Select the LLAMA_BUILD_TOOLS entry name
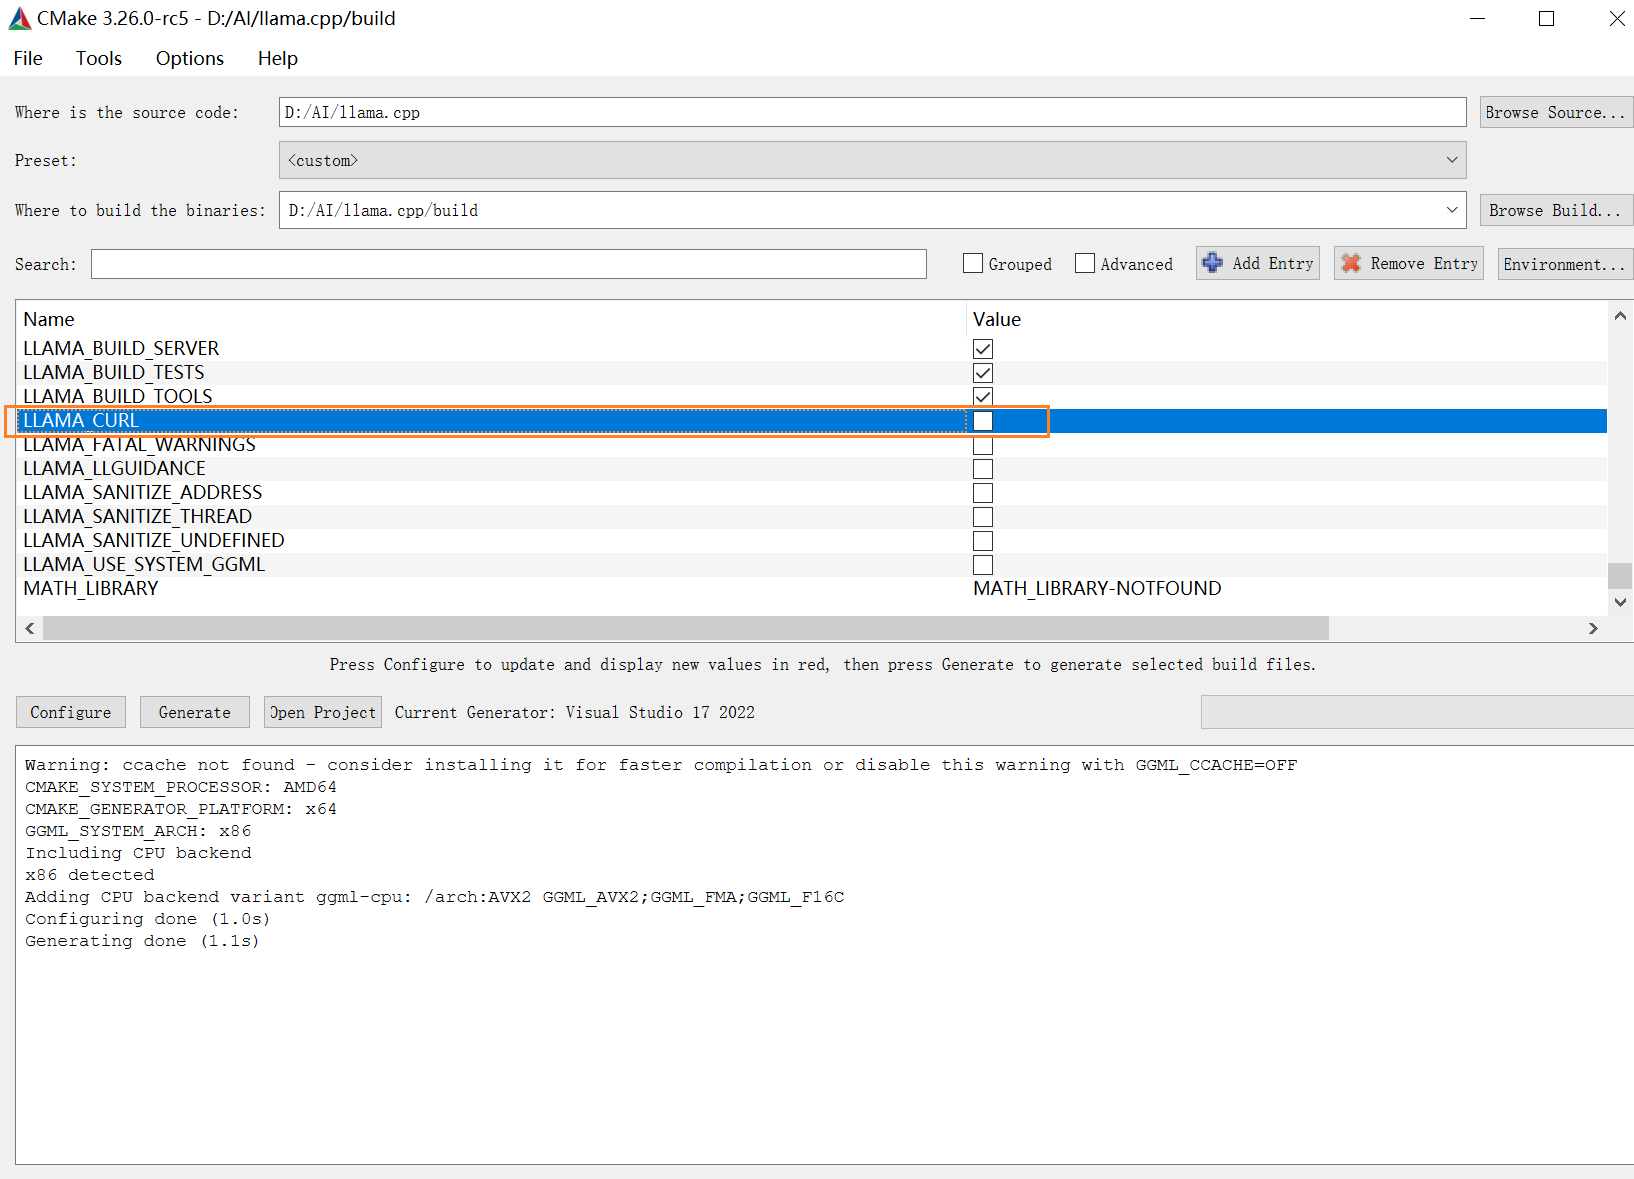Viewport: 1634px width, 1179px height. (x=118, y=396)
